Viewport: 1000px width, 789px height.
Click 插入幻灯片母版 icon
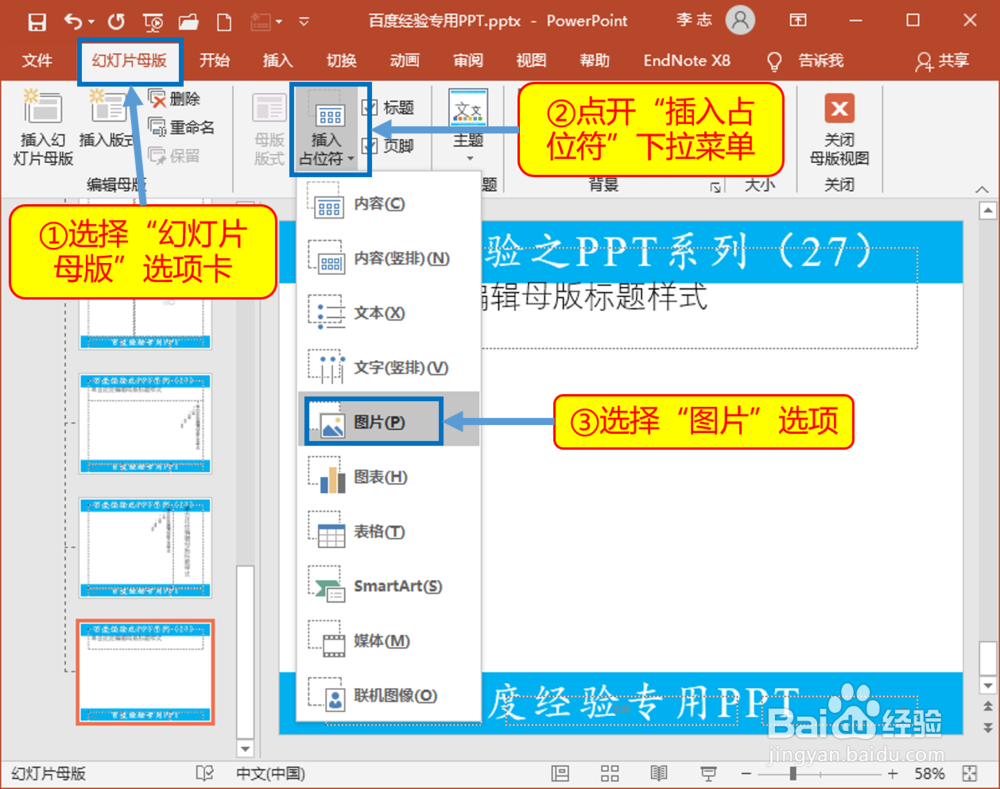point(43,128)
